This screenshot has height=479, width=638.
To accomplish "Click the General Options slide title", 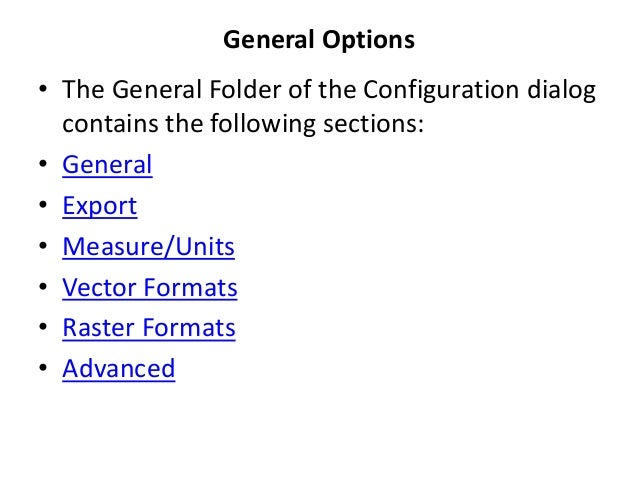I will coord(319,40).
